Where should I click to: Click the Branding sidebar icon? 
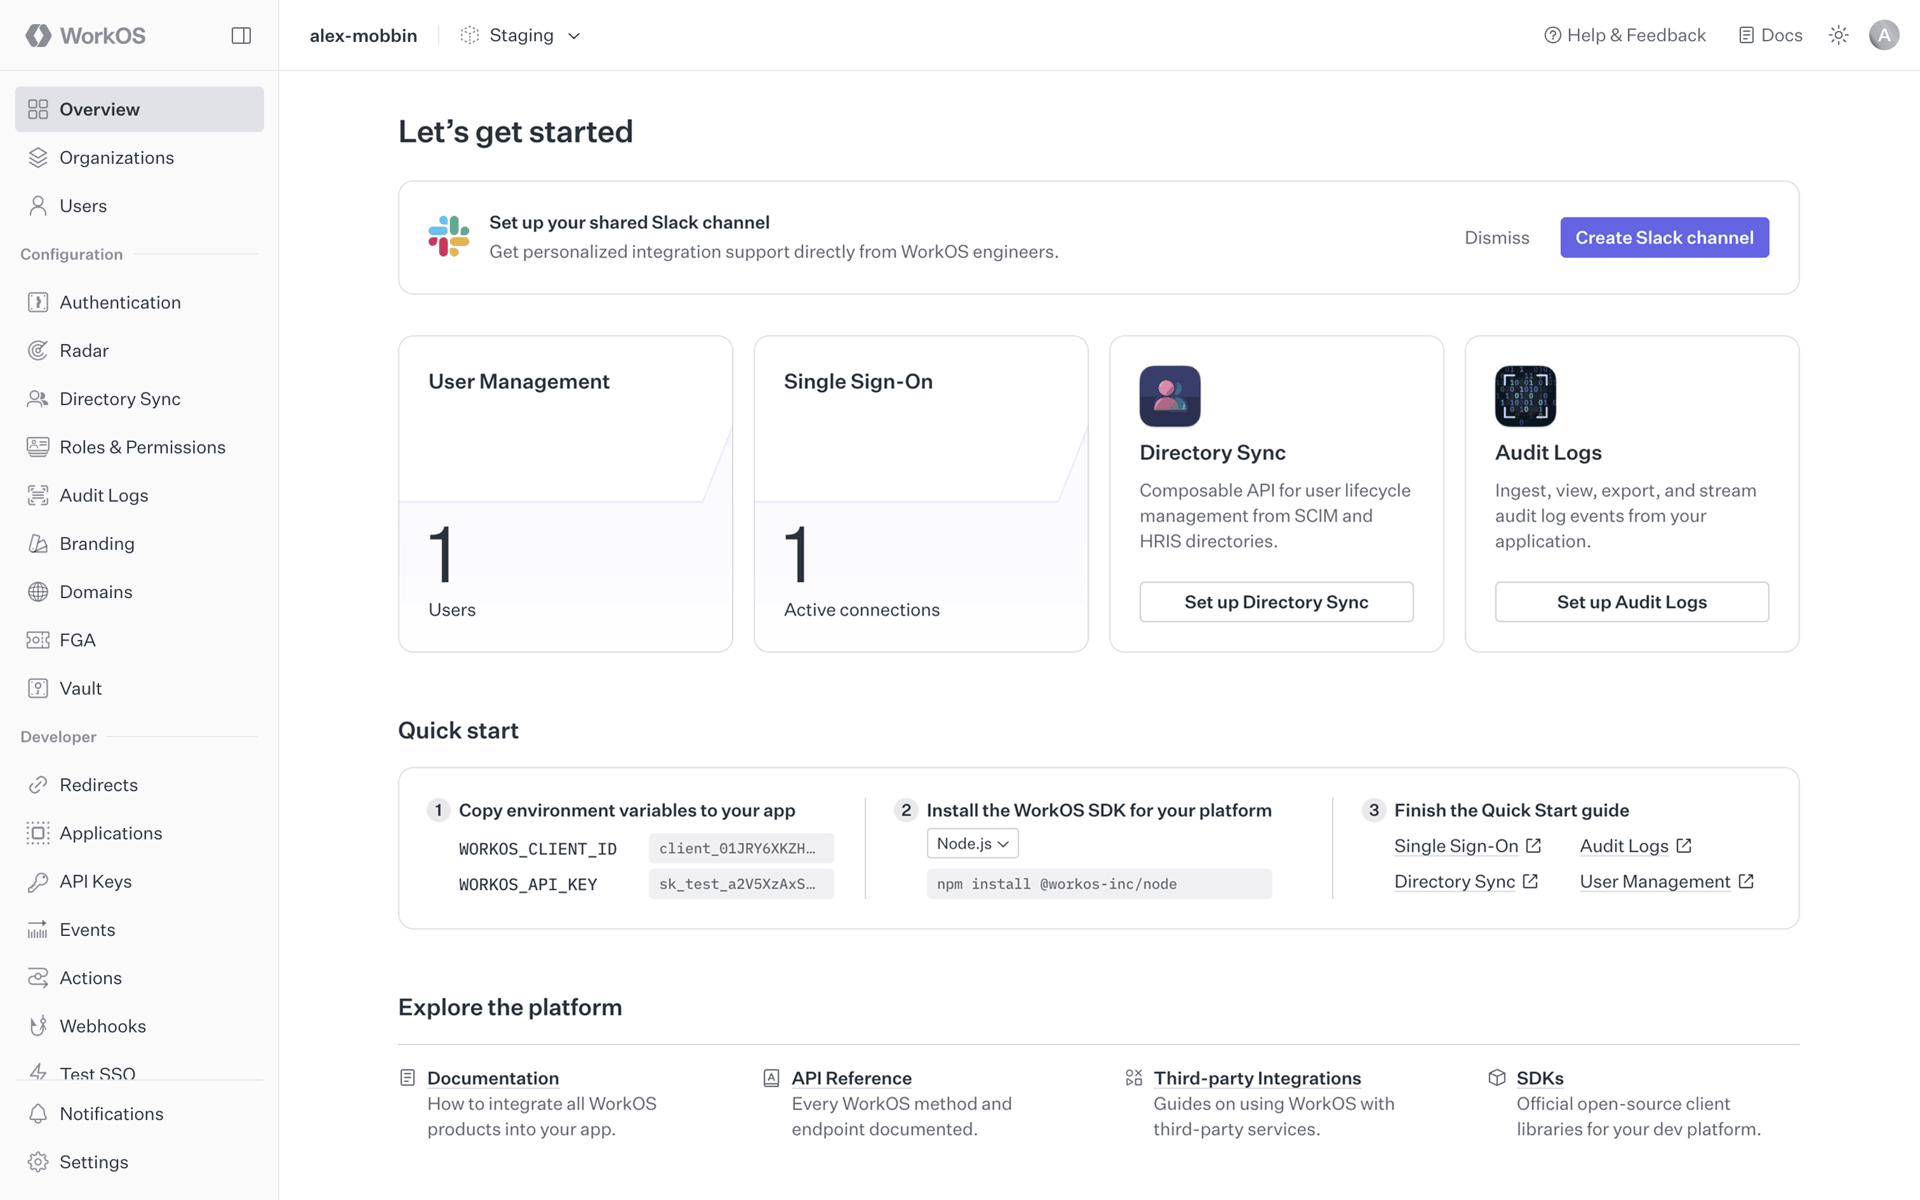click(38, 543)
